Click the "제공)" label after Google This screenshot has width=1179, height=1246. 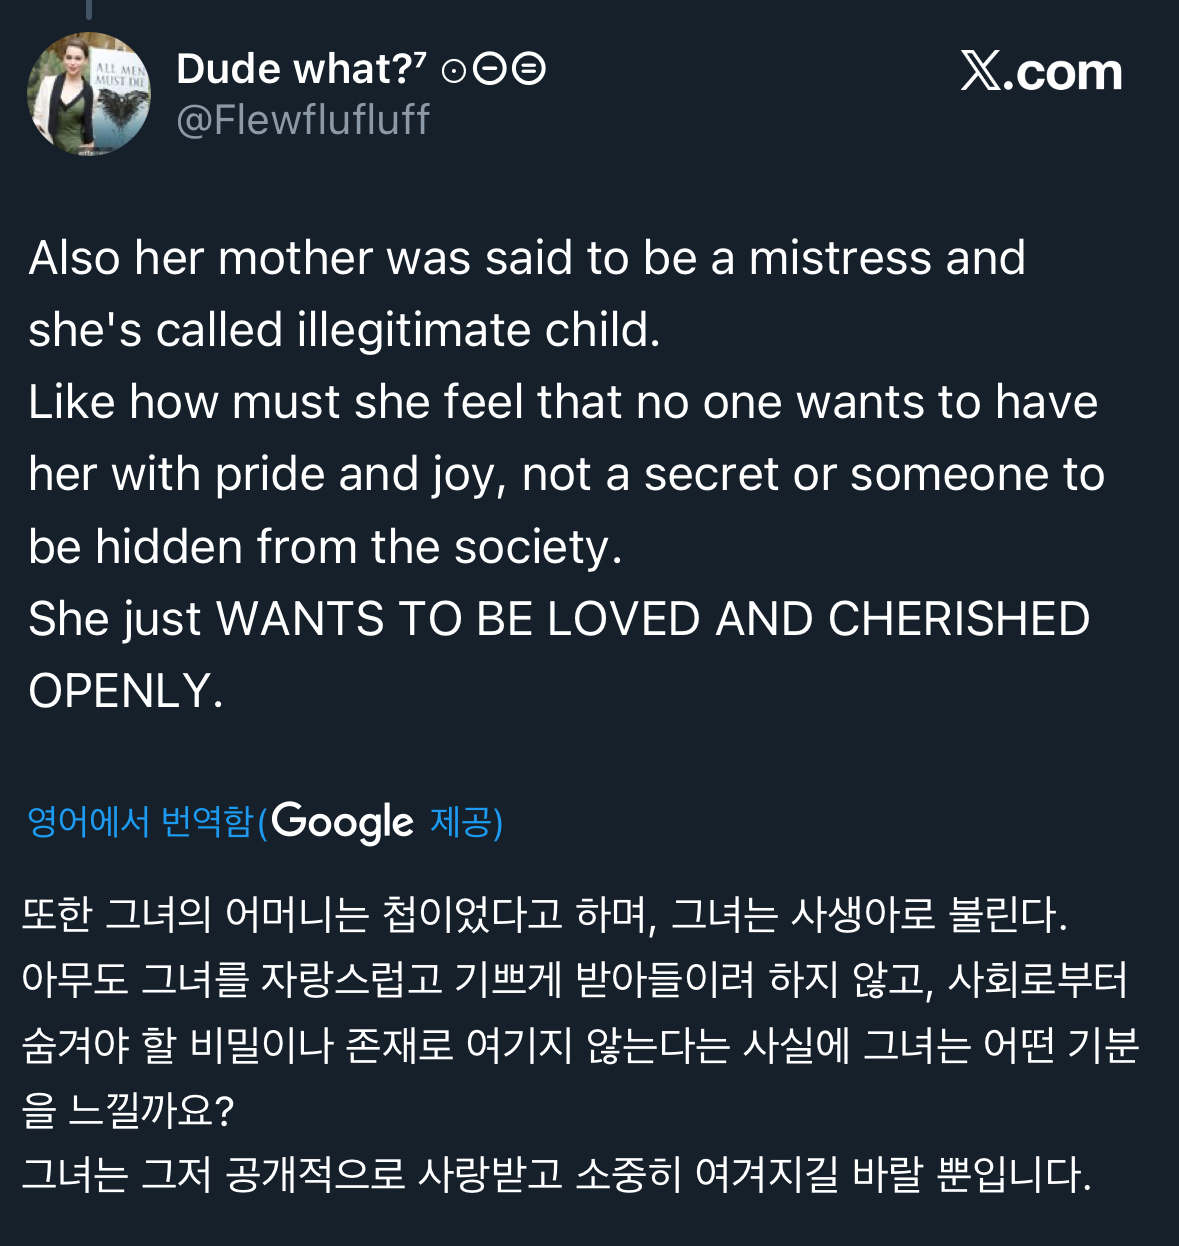coord(466,822)
